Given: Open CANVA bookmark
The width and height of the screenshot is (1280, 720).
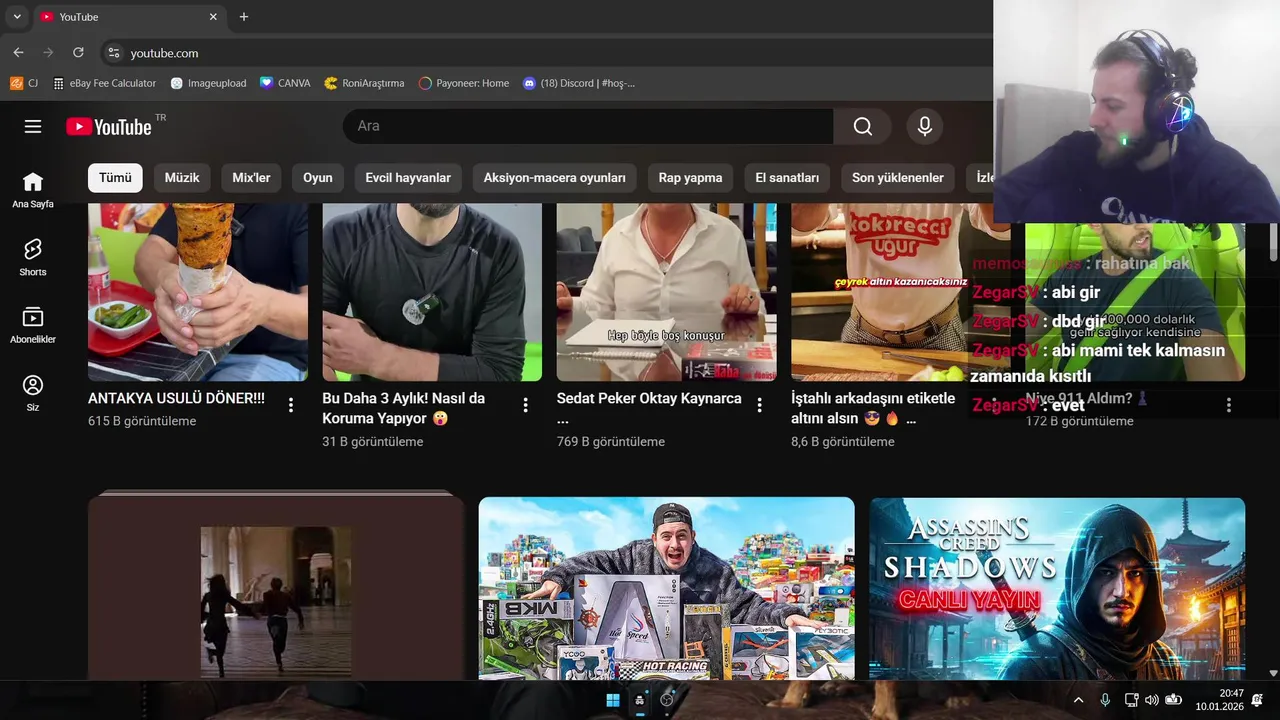Looking at the screenshot, I should point(285,83).
